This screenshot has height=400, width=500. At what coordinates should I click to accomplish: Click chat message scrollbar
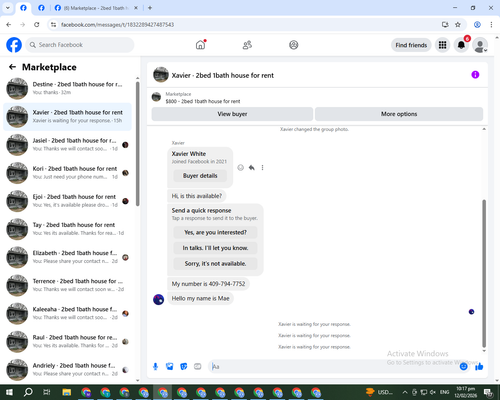click(484, 273)
